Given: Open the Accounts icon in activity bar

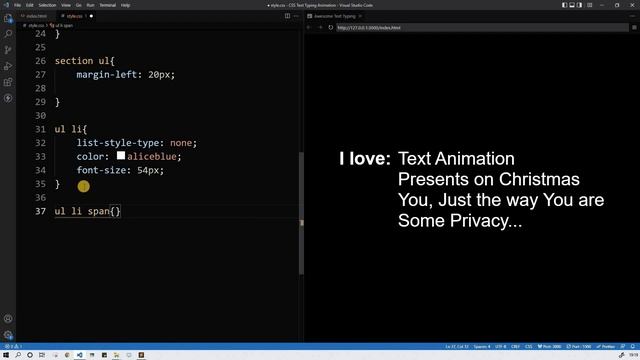Looking at the screenshot, I should (x=8, y=319).
